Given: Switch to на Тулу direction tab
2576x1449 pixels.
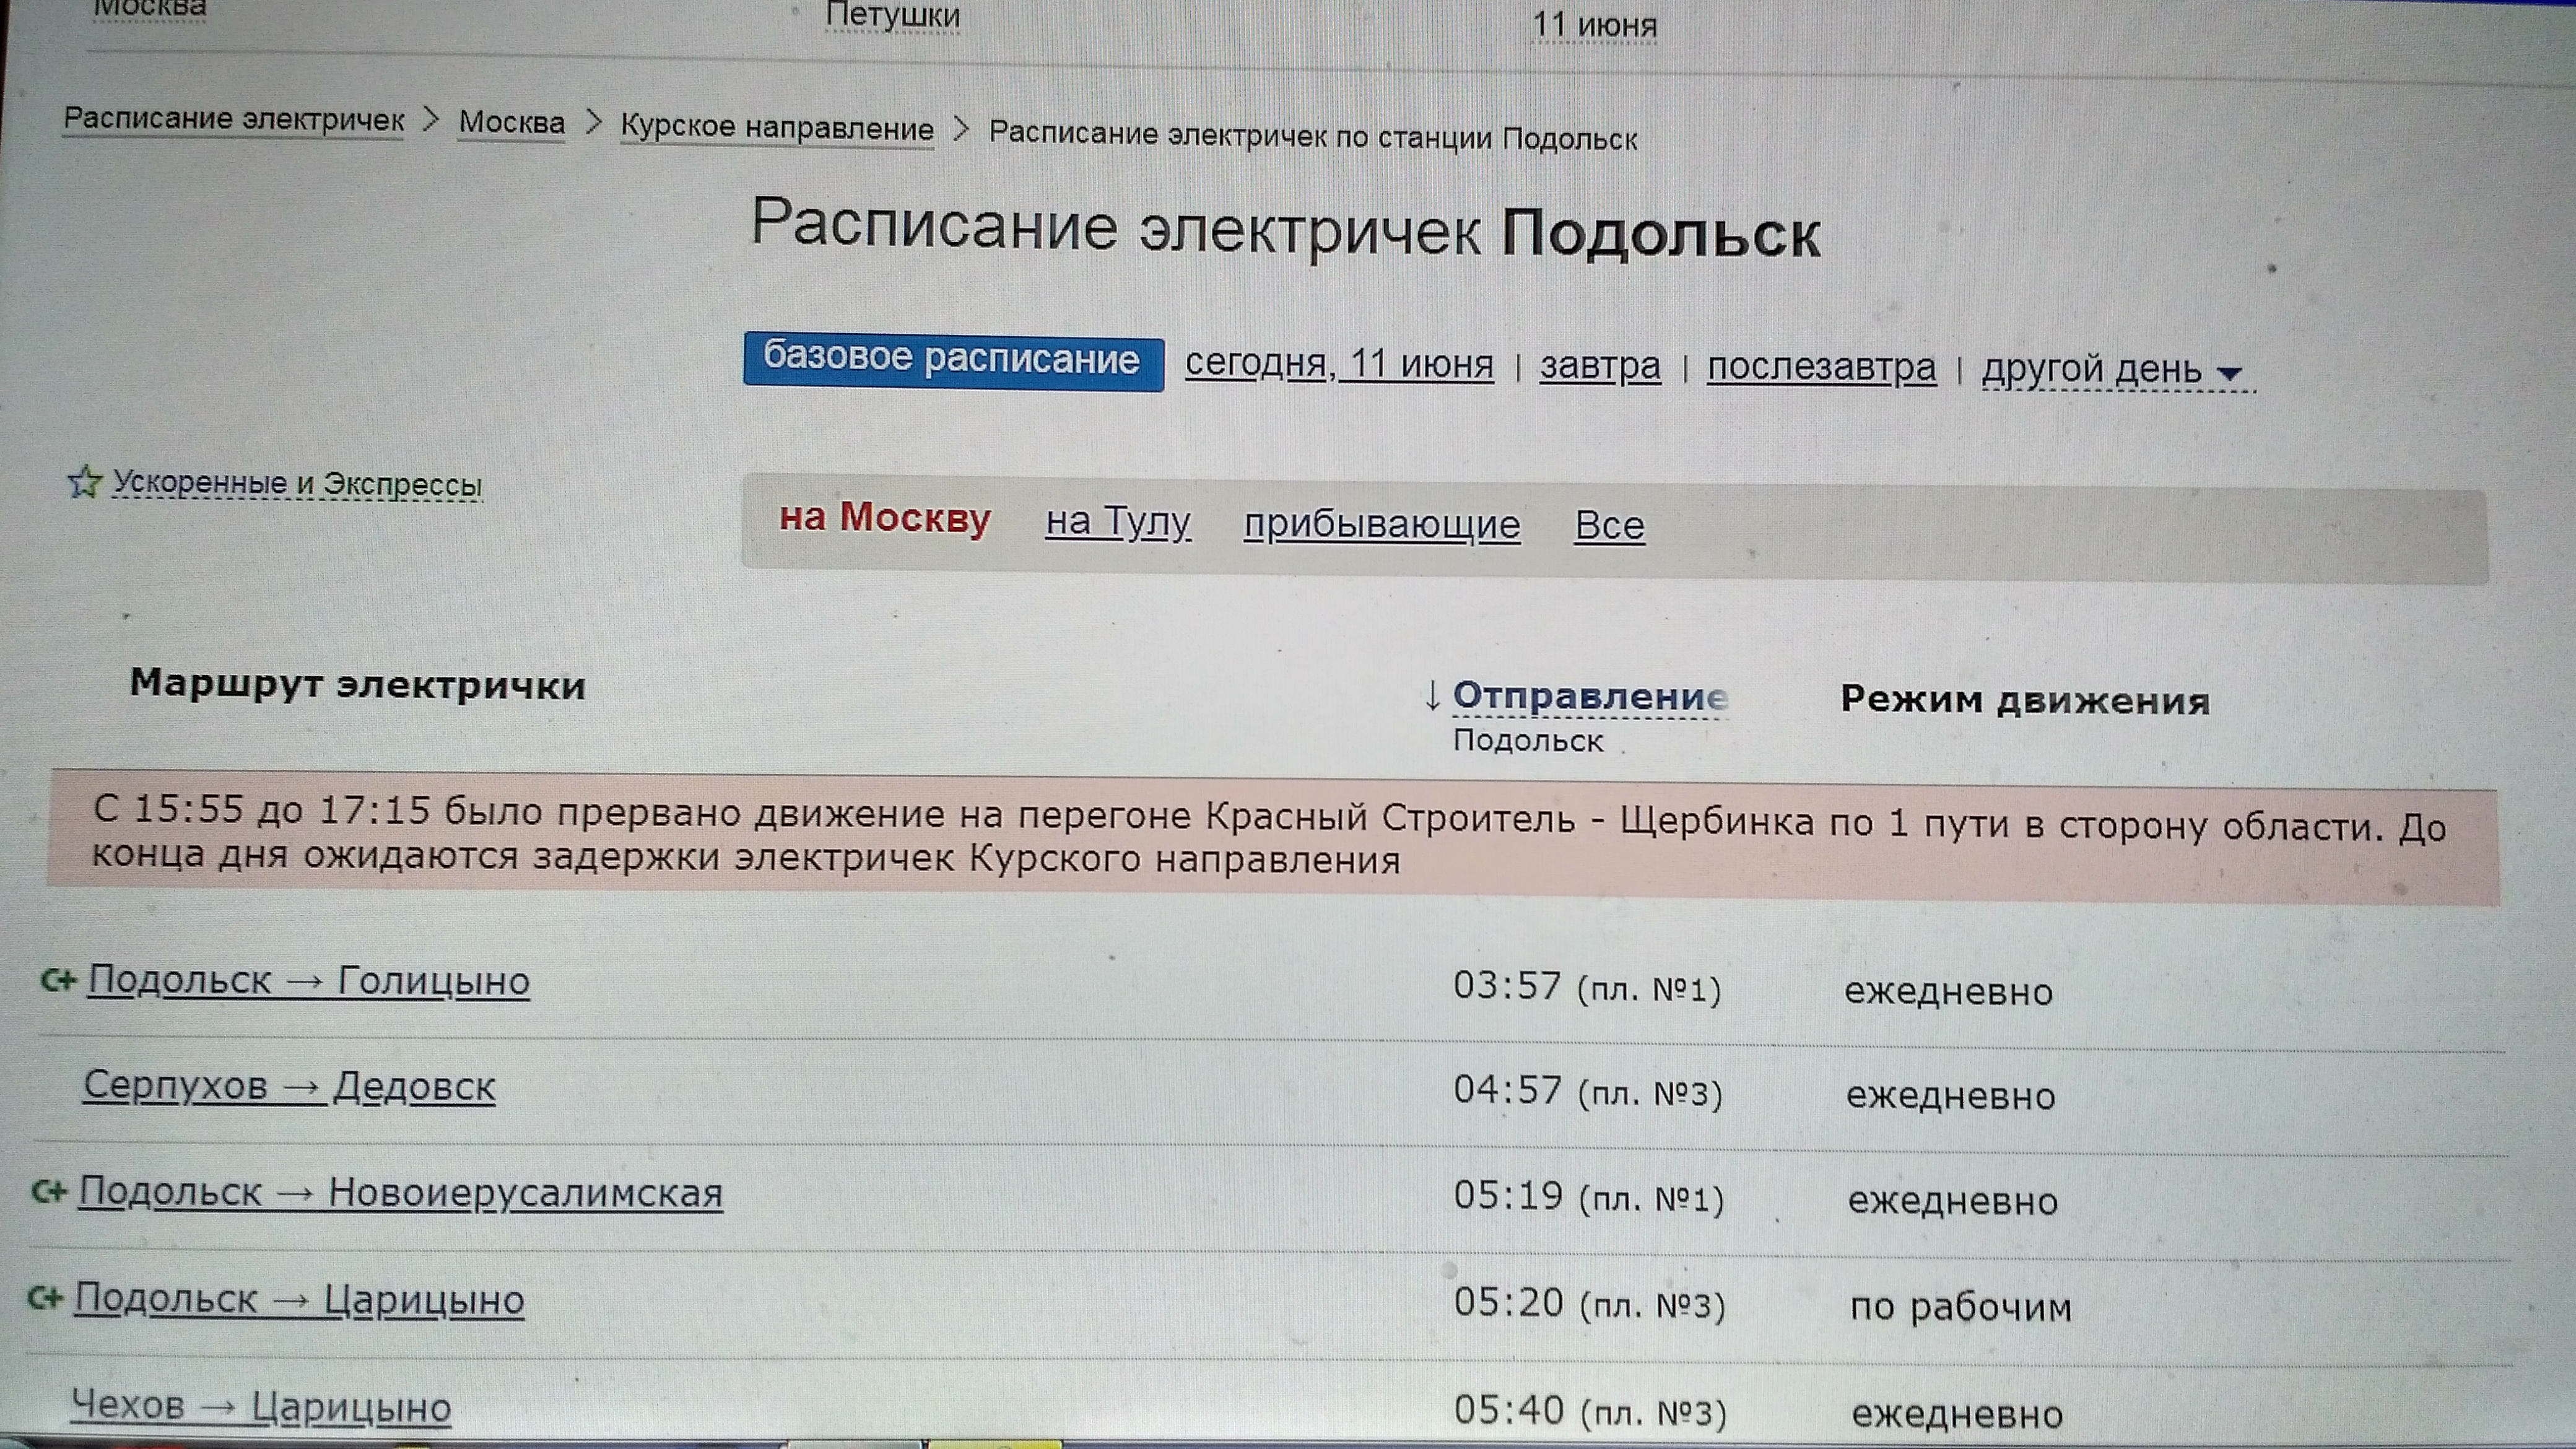Looking at the screenshot, I should [x=1117, y=521].
